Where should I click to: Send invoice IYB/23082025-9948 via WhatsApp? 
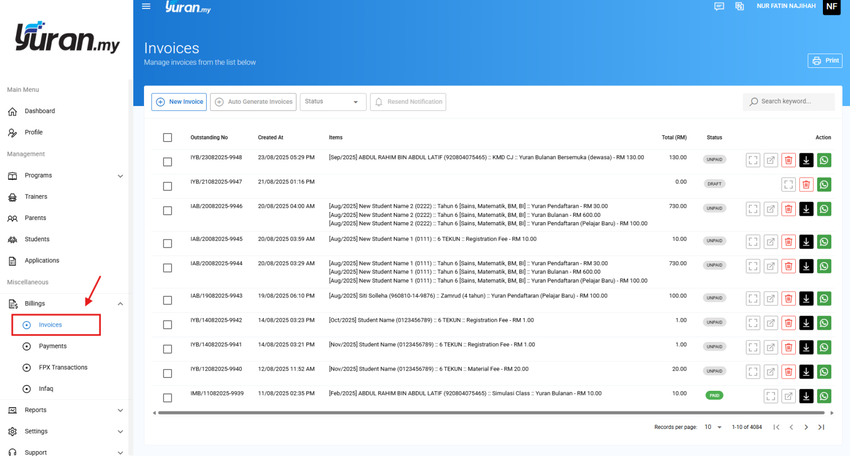824,160
